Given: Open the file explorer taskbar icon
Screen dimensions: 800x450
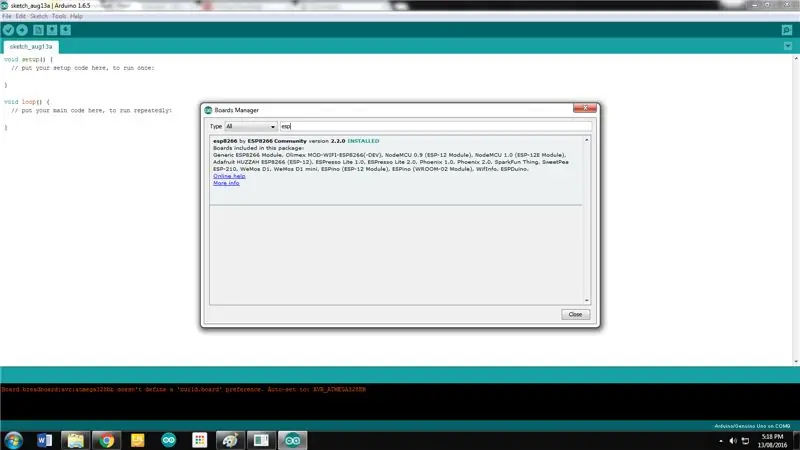Looking at the screenshot, I should pos(76,440).
